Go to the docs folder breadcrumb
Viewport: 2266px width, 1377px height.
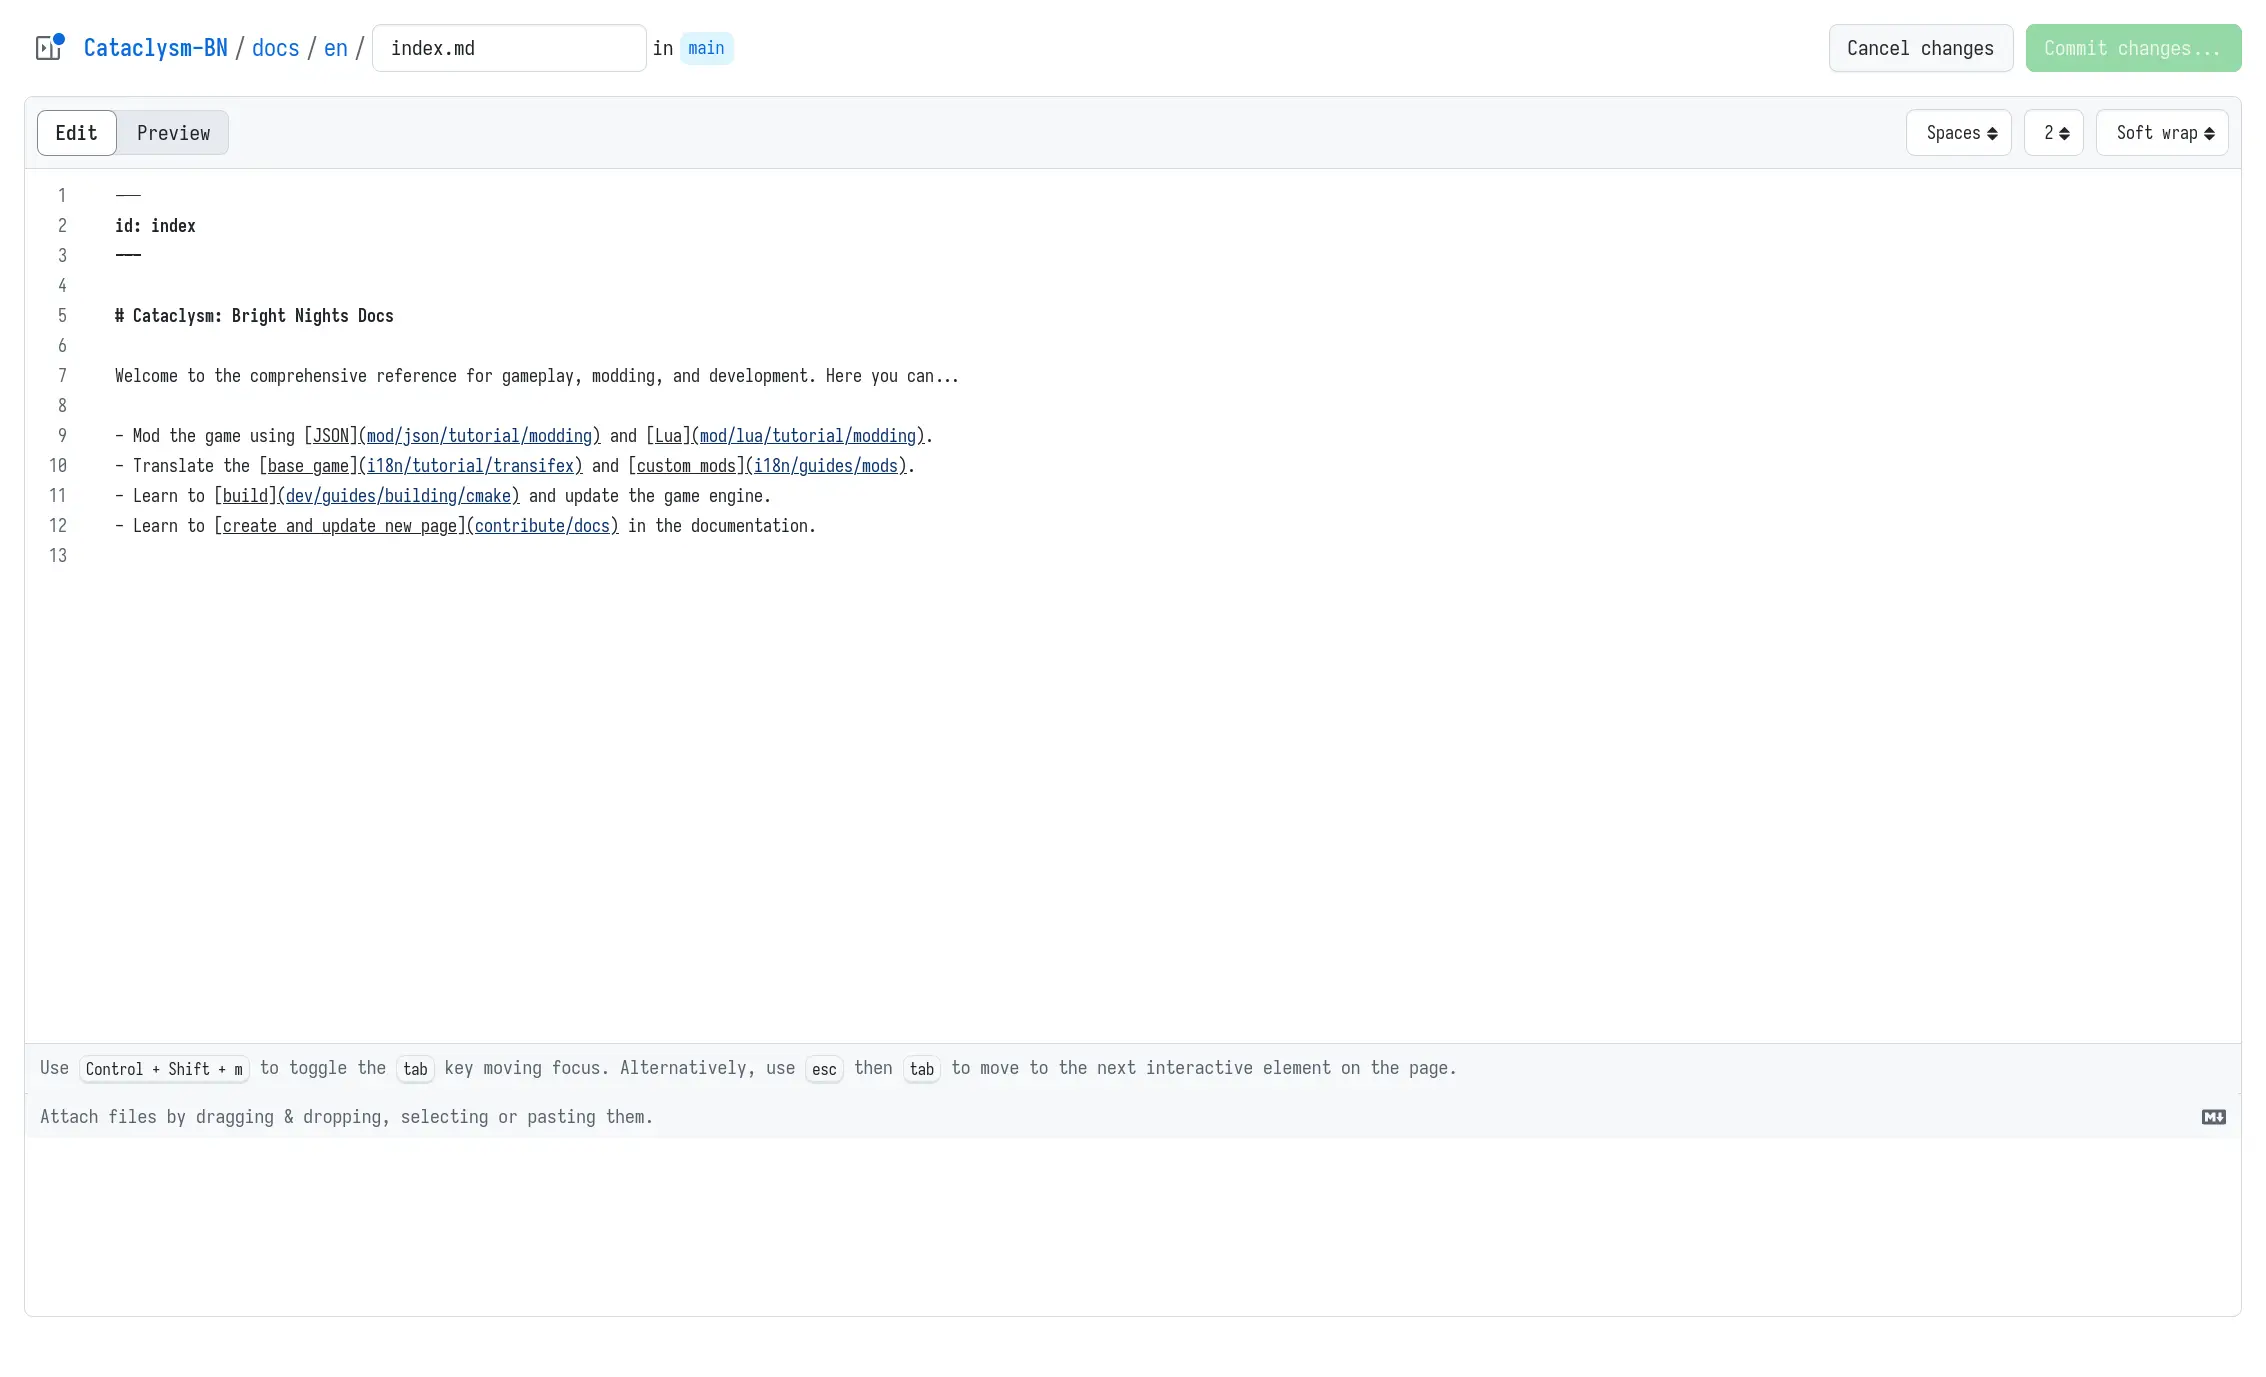275,48
